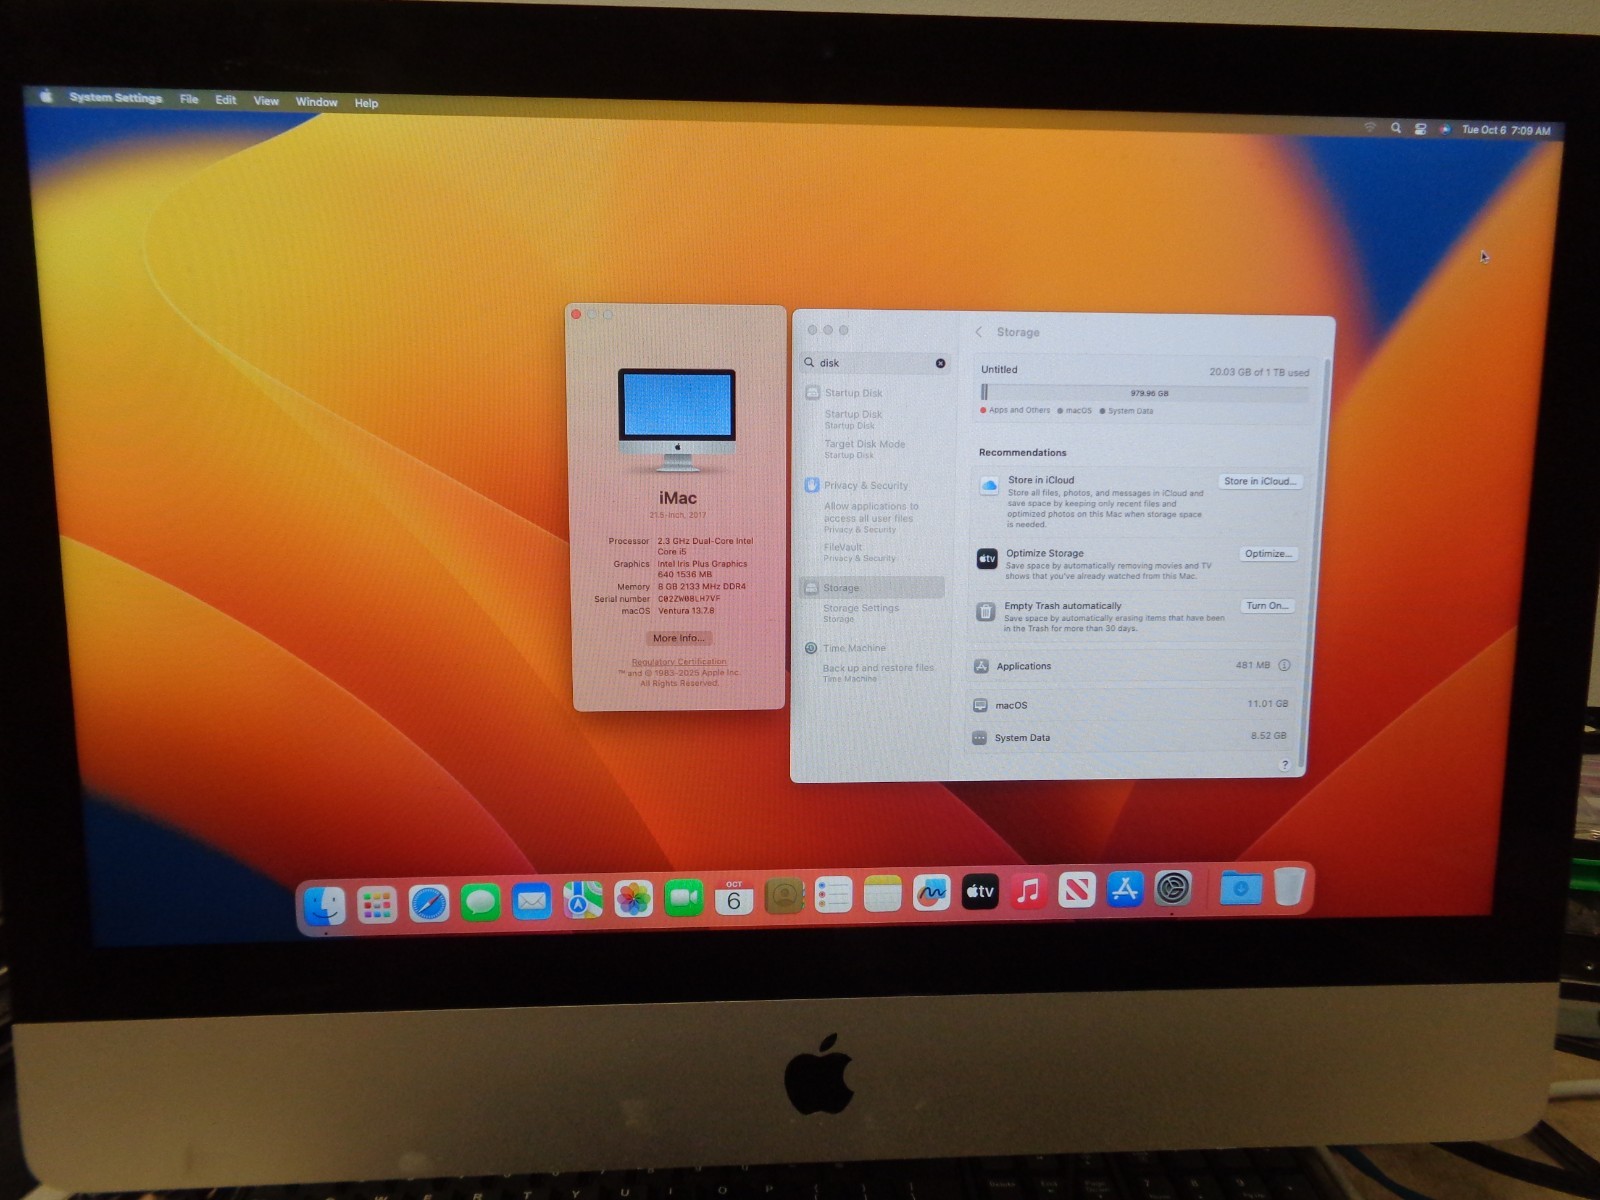1600x1200 pixels.
Task: Open News app in the Dock
Action: (x=1077, y=889)
